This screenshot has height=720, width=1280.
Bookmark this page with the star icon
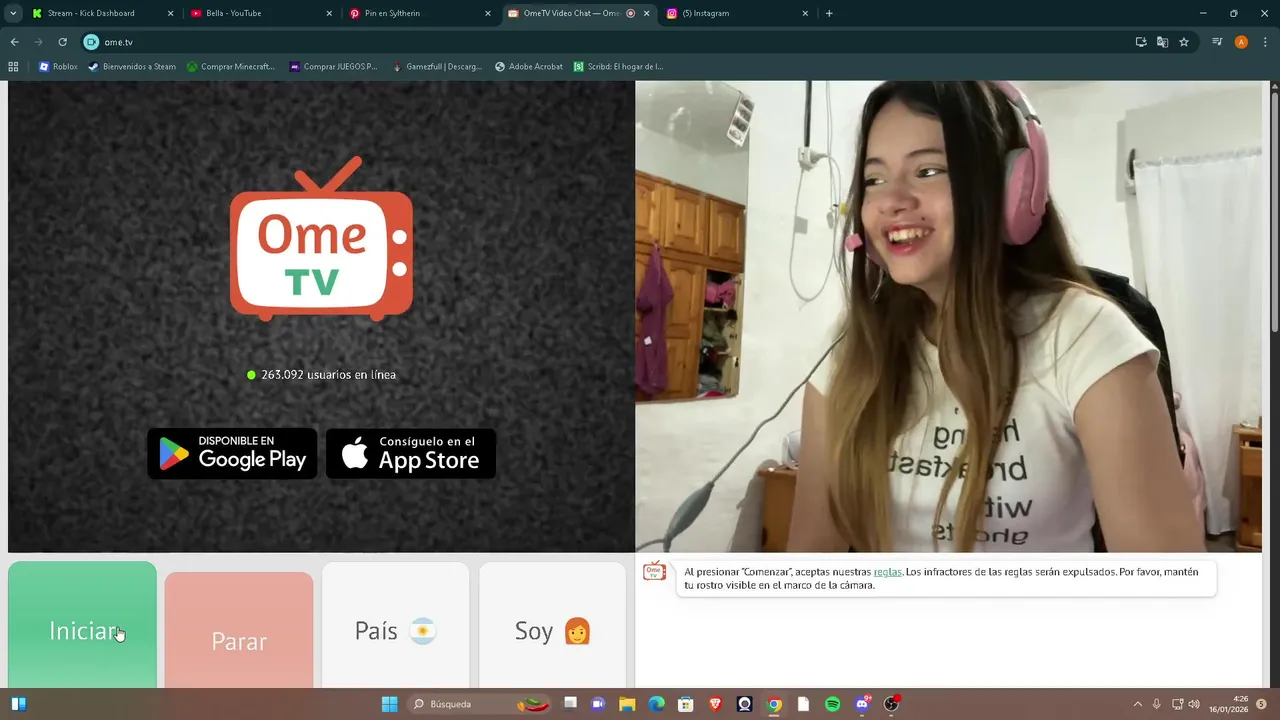click(x=1184, y=42)
